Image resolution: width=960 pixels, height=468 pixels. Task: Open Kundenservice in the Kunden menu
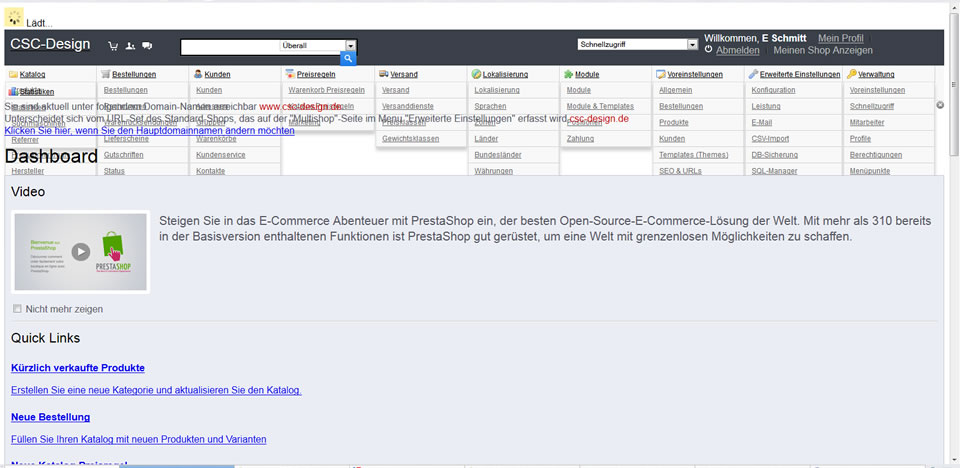(220, 155)
